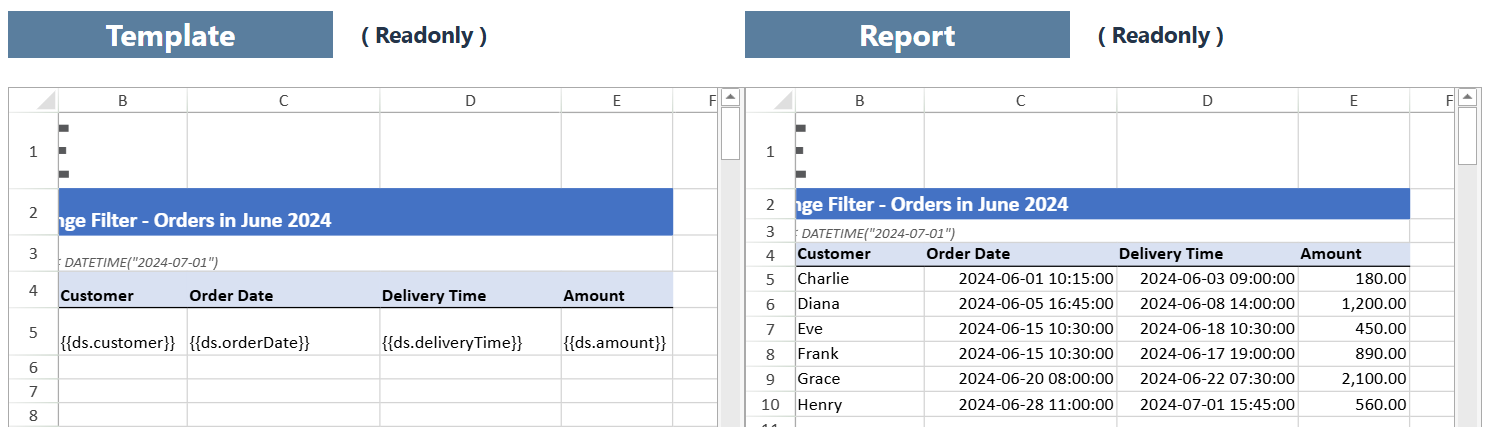Click 'Order Date' header cell in Report

[1020, 254]
